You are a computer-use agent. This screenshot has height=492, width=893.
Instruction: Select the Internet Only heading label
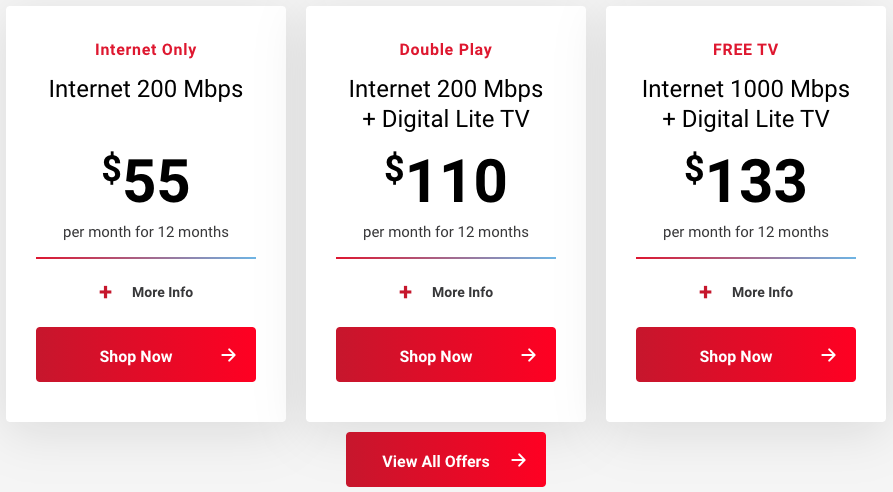(146, 50)
